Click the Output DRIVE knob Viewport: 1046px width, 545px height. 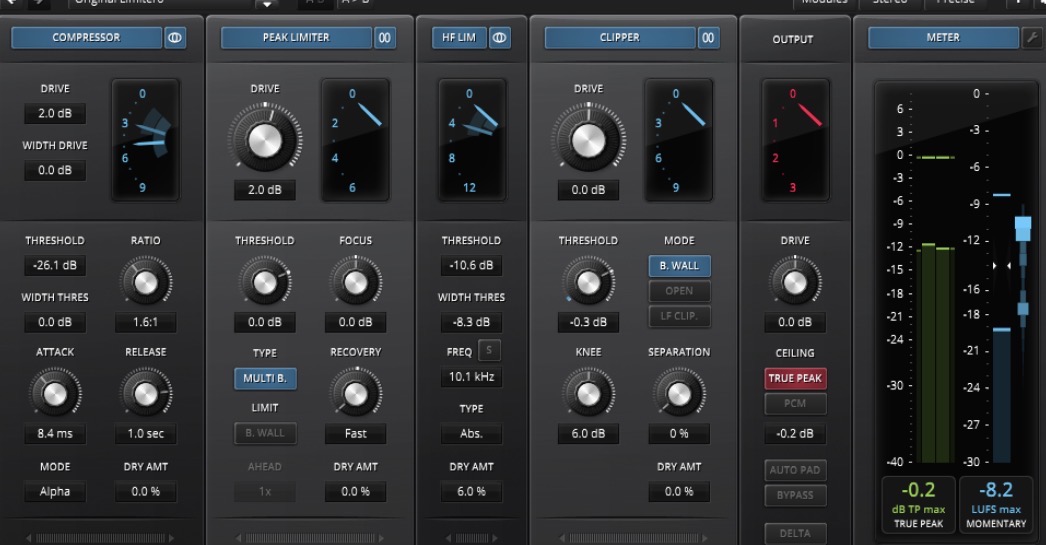(x=795, y=283)
